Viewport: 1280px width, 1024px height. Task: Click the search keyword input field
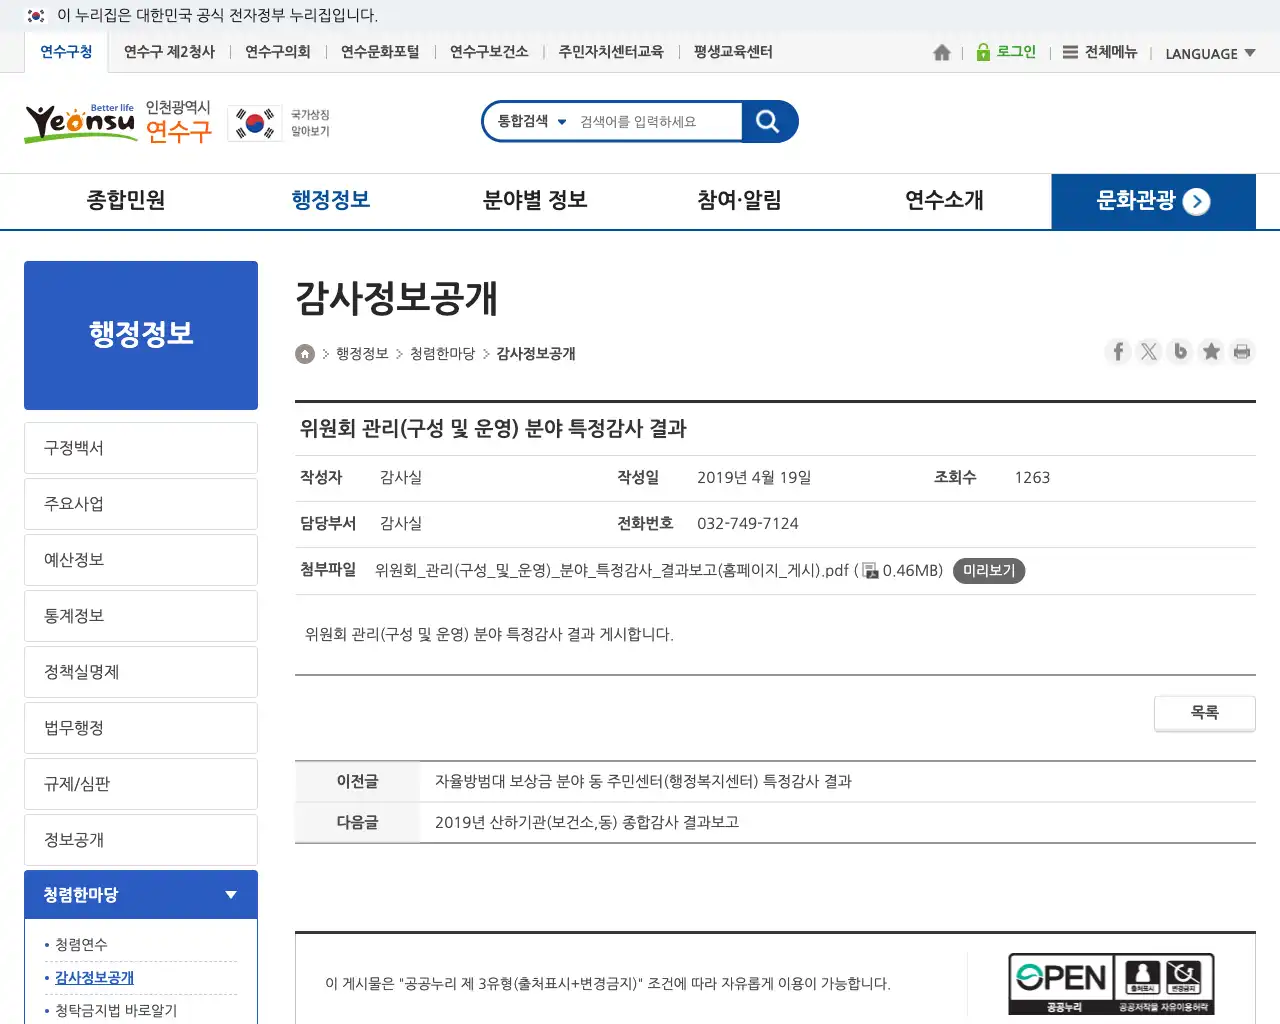point(656,122)
